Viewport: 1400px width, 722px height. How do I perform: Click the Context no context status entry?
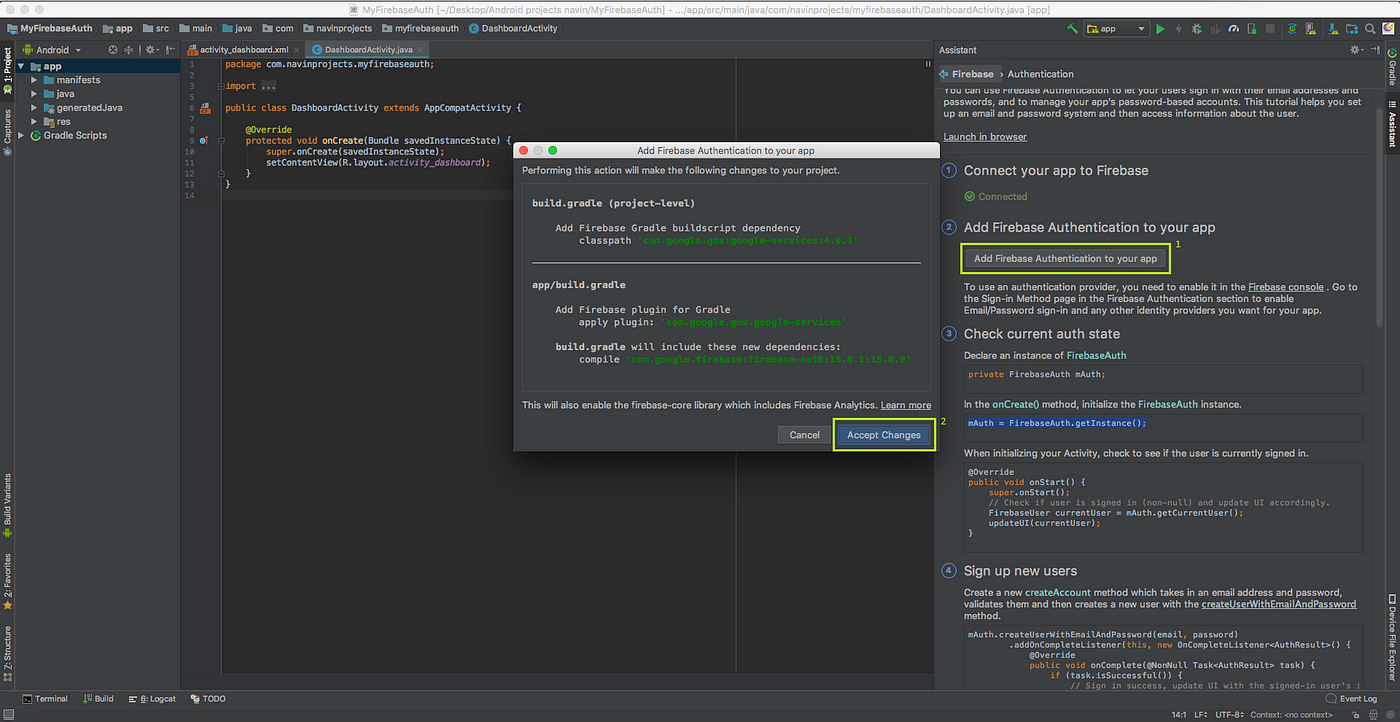pyautogui.click(x=1291, y=715)
